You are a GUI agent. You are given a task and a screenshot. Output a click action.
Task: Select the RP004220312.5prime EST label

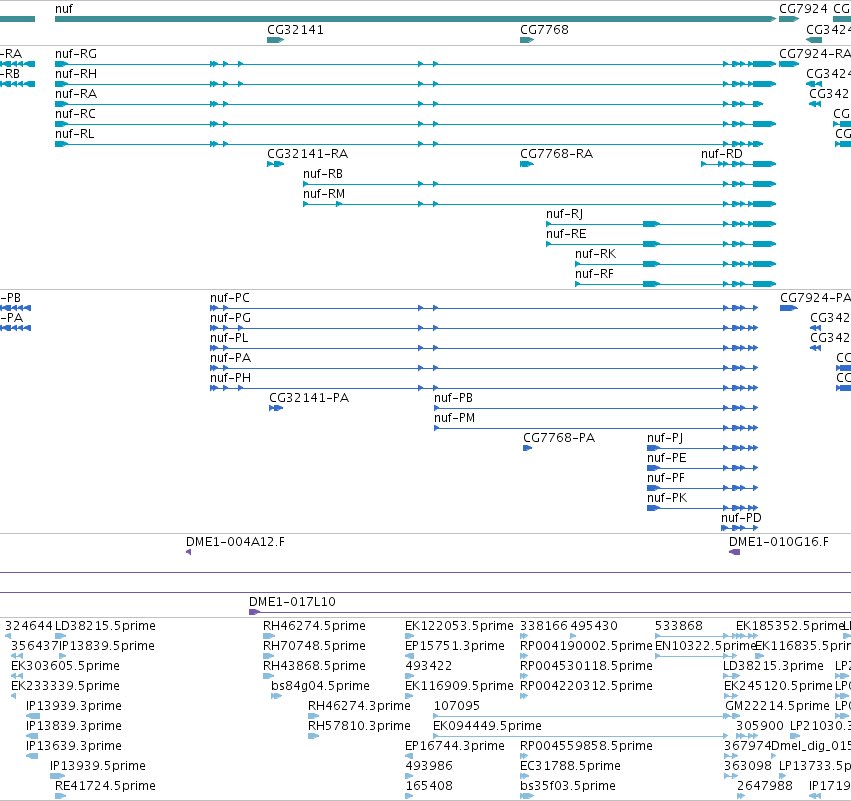tap(586, 686)
